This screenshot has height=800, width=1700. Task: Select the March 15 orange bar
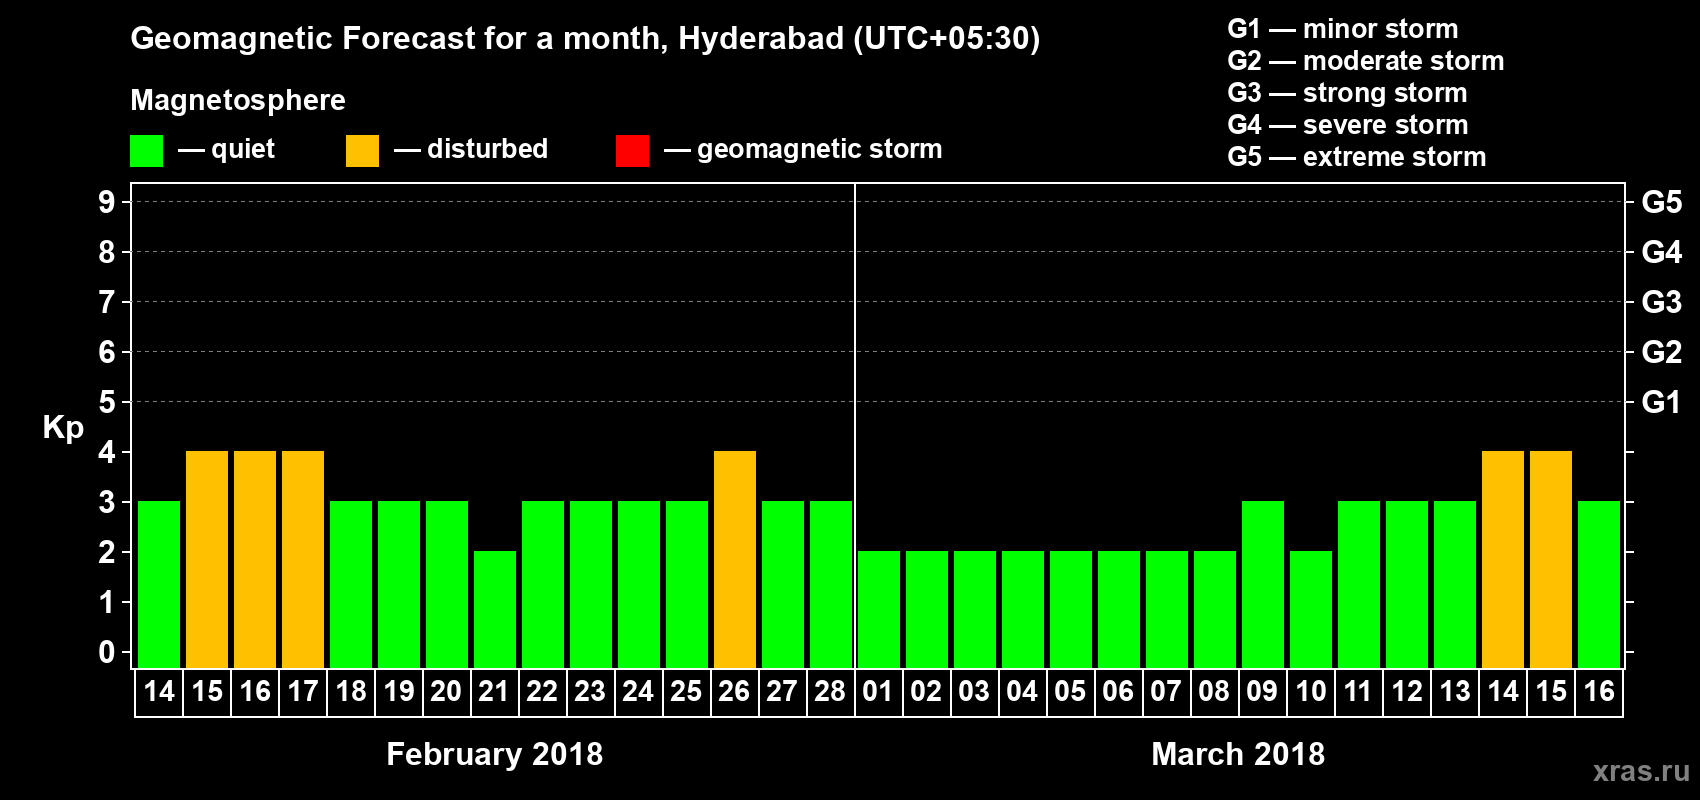(x=1551, y=560)
